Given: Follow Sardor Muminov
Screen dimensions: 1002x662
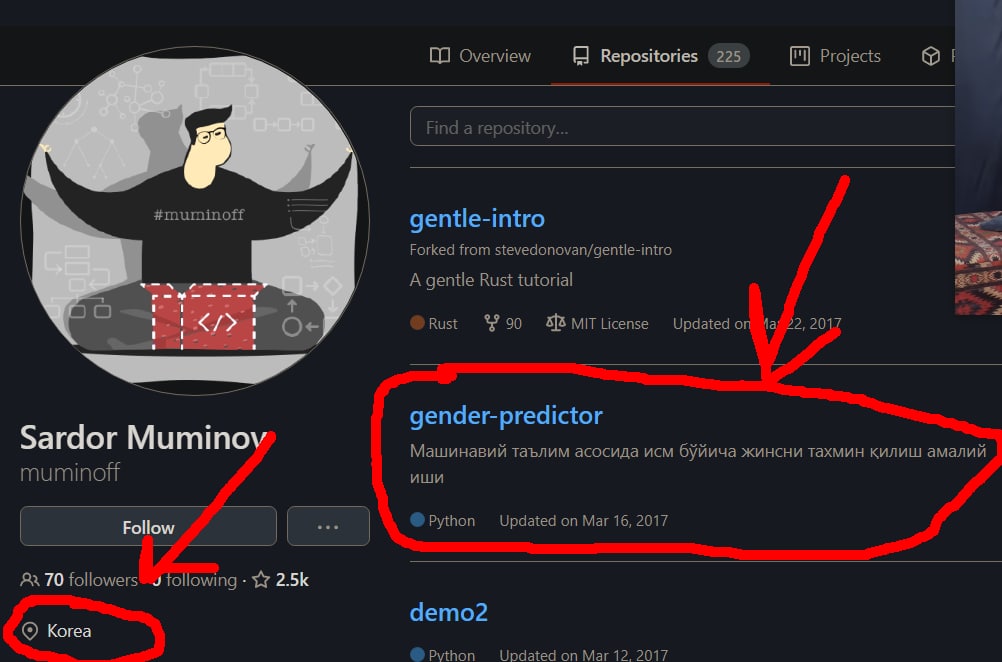Looking at the screenshot, I should pos(148,527).
